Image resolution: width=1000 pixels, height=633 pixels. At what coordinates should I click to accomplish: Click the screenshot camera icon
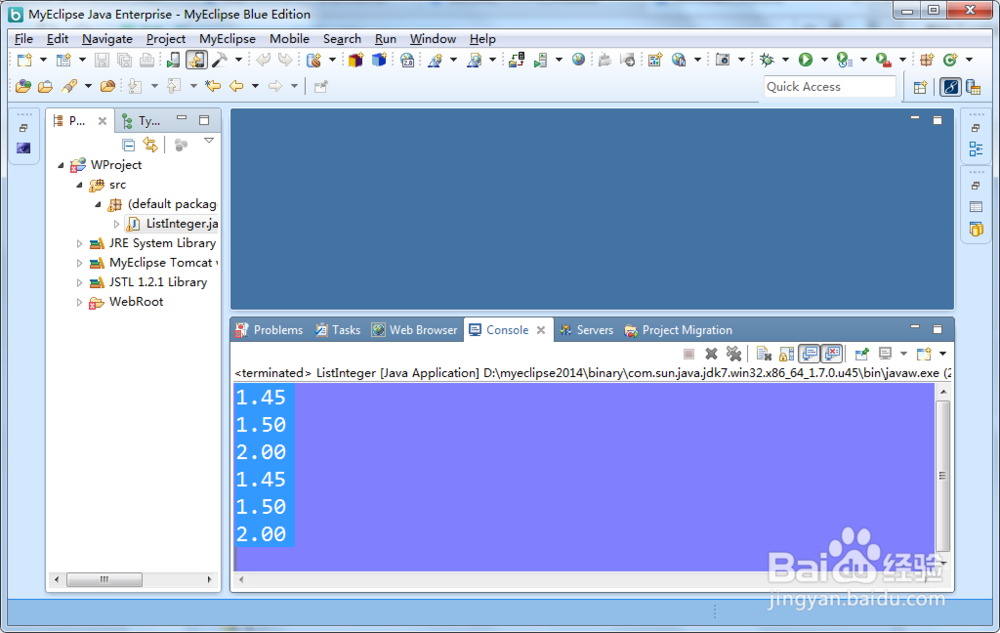pyautogui.click(x=722, y=60)
